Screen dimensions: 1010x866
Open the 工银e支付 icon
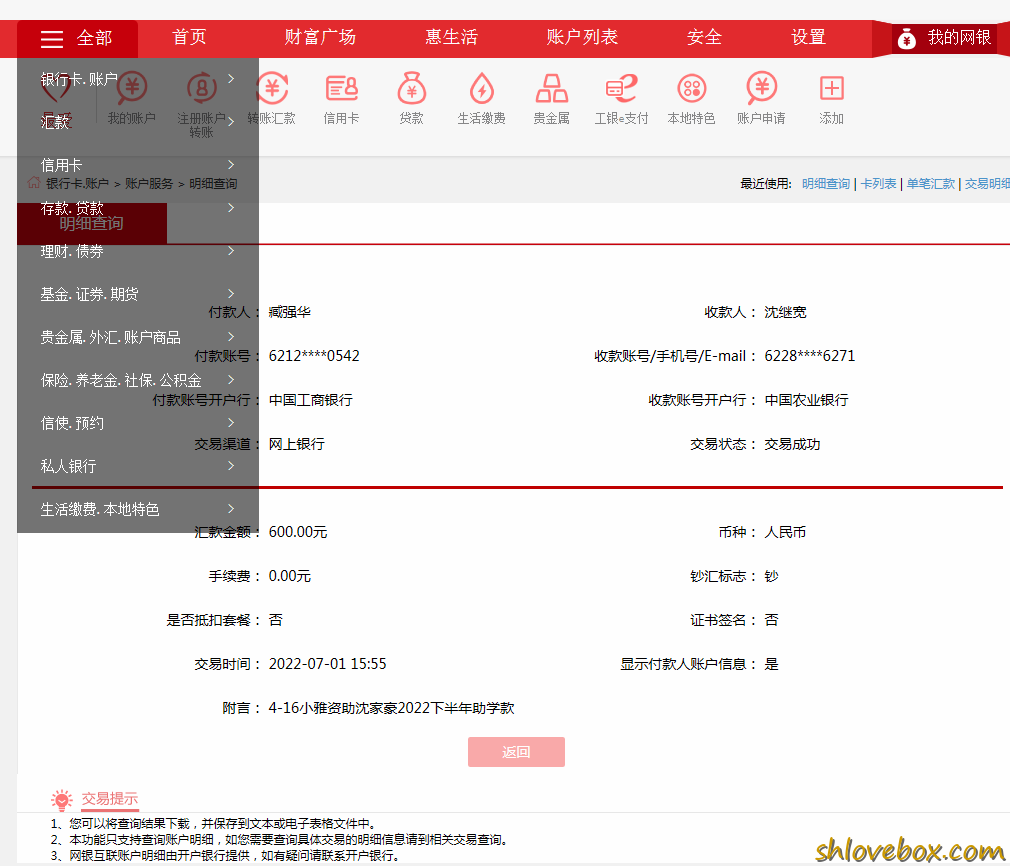pyautogui.click(x=622, y=88)
